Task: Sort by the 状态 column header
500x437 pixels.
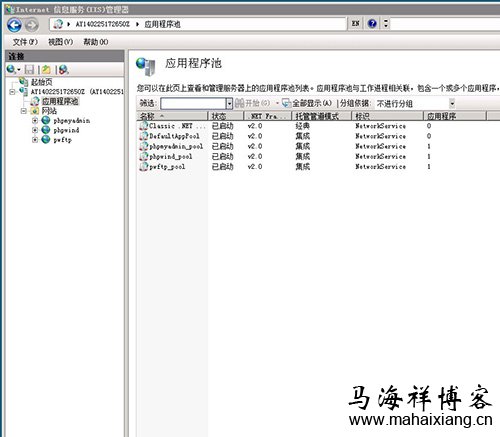Action: (226, 116)
